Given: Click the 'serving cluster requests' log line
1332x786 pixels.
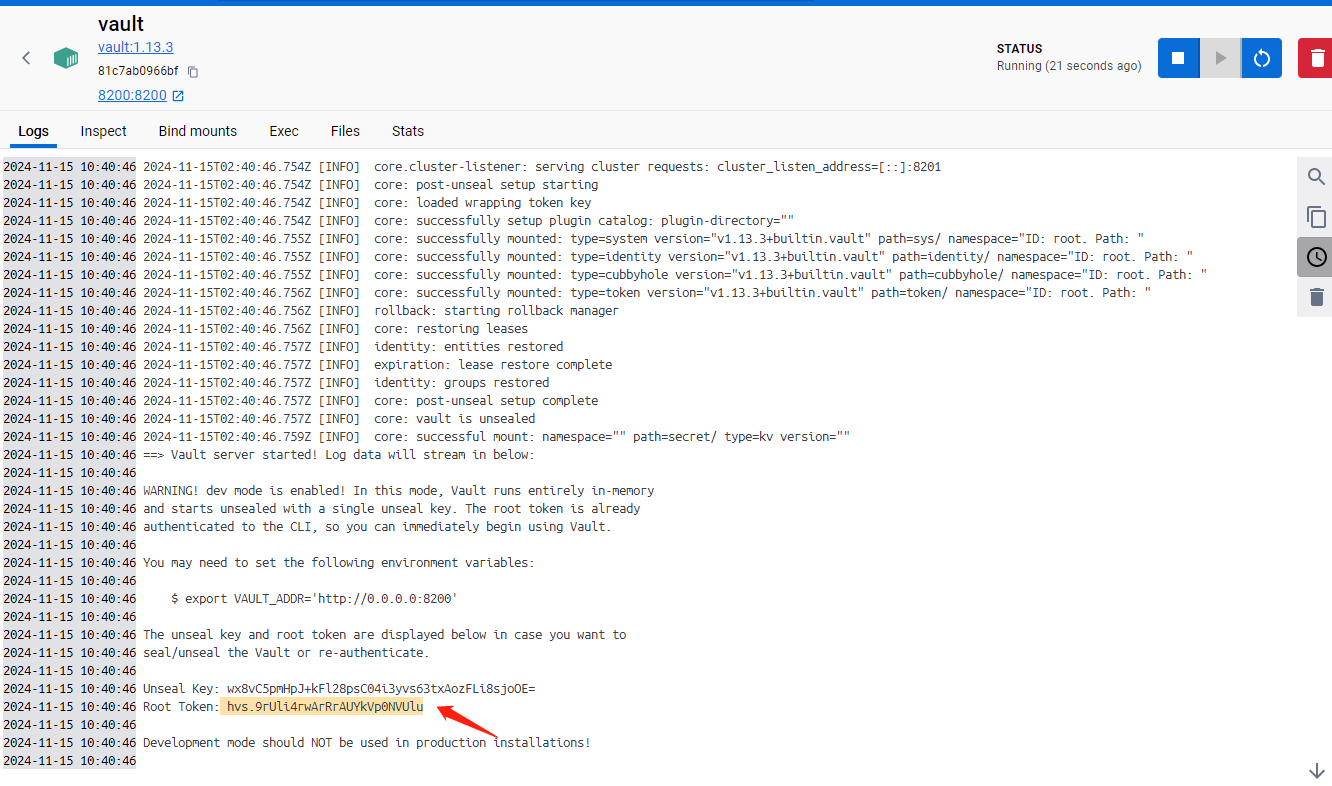Looking at the screenshot, I should [x=542, y=167].
